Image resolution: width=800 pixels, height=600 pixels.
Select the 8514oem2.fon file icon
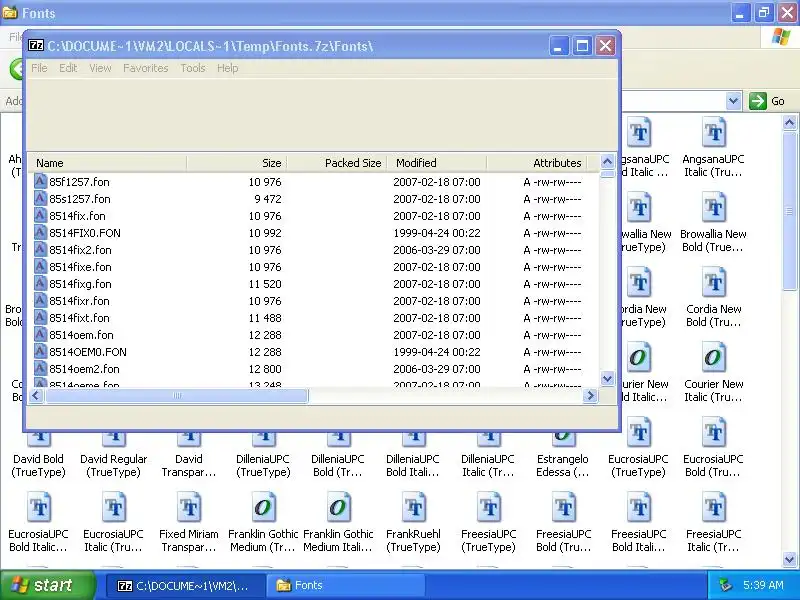(40, 368)
